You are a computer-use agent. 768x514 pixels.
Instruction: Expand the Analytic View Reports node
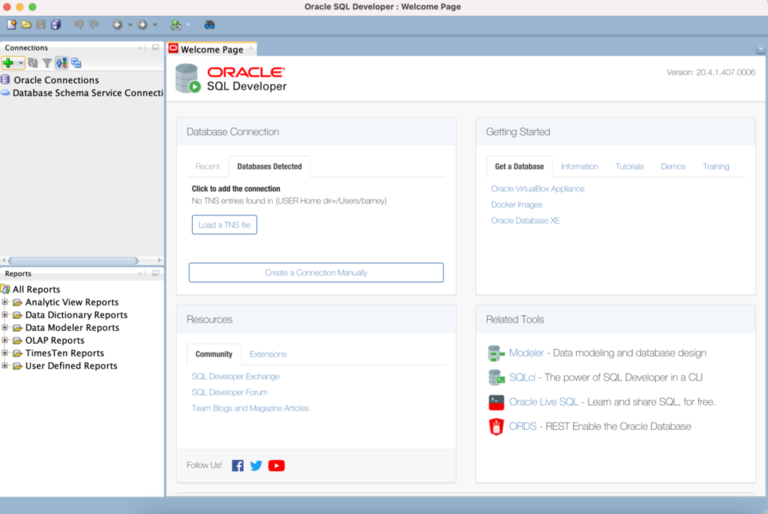pyautogui.click(x=5, y=302)
